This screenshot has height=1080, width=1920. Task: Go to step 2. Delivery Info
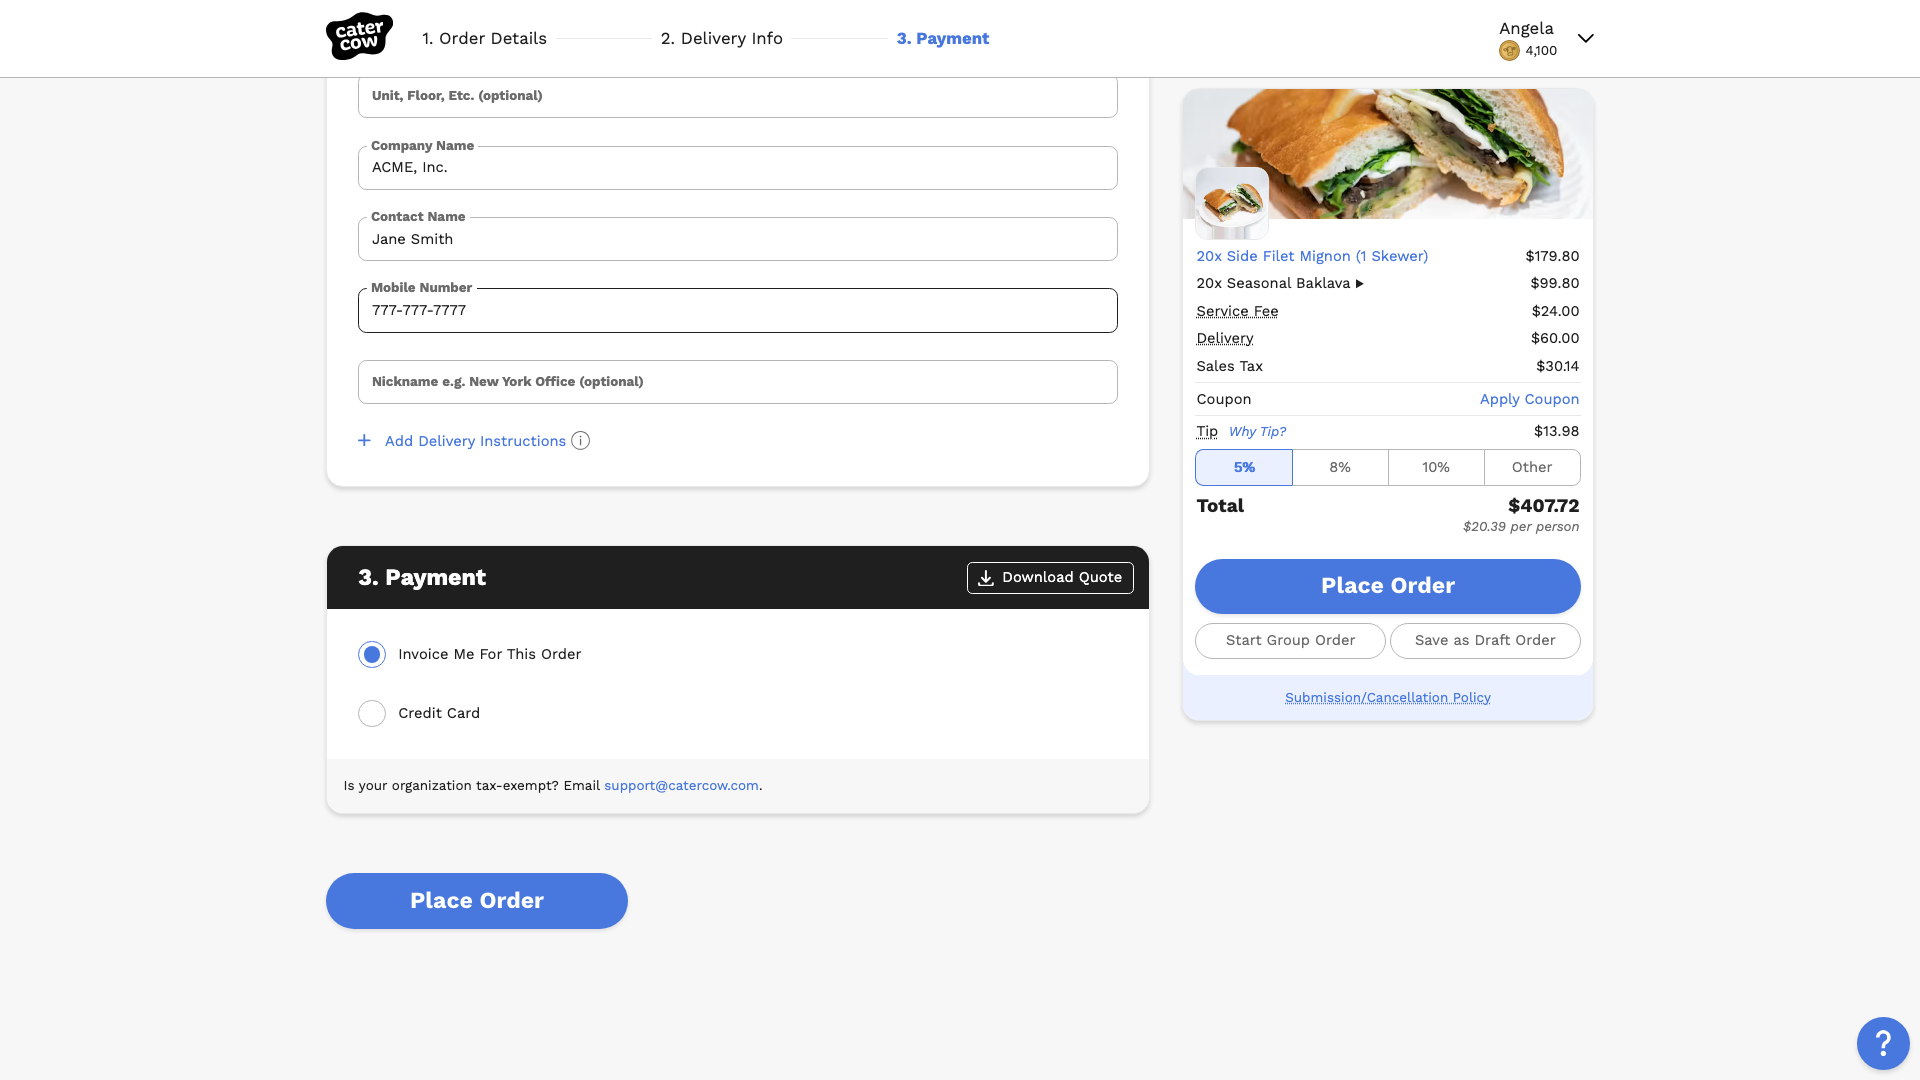pyautogui.click(x=722, y=39)
